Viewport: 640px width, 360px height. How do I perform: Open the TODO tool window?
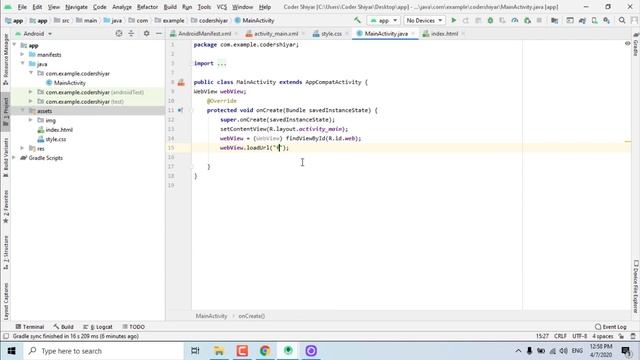[134, 327]
